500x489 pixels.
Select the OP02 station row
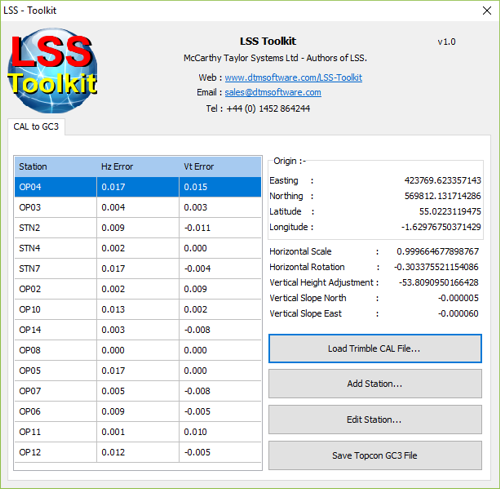coord(138,289)
